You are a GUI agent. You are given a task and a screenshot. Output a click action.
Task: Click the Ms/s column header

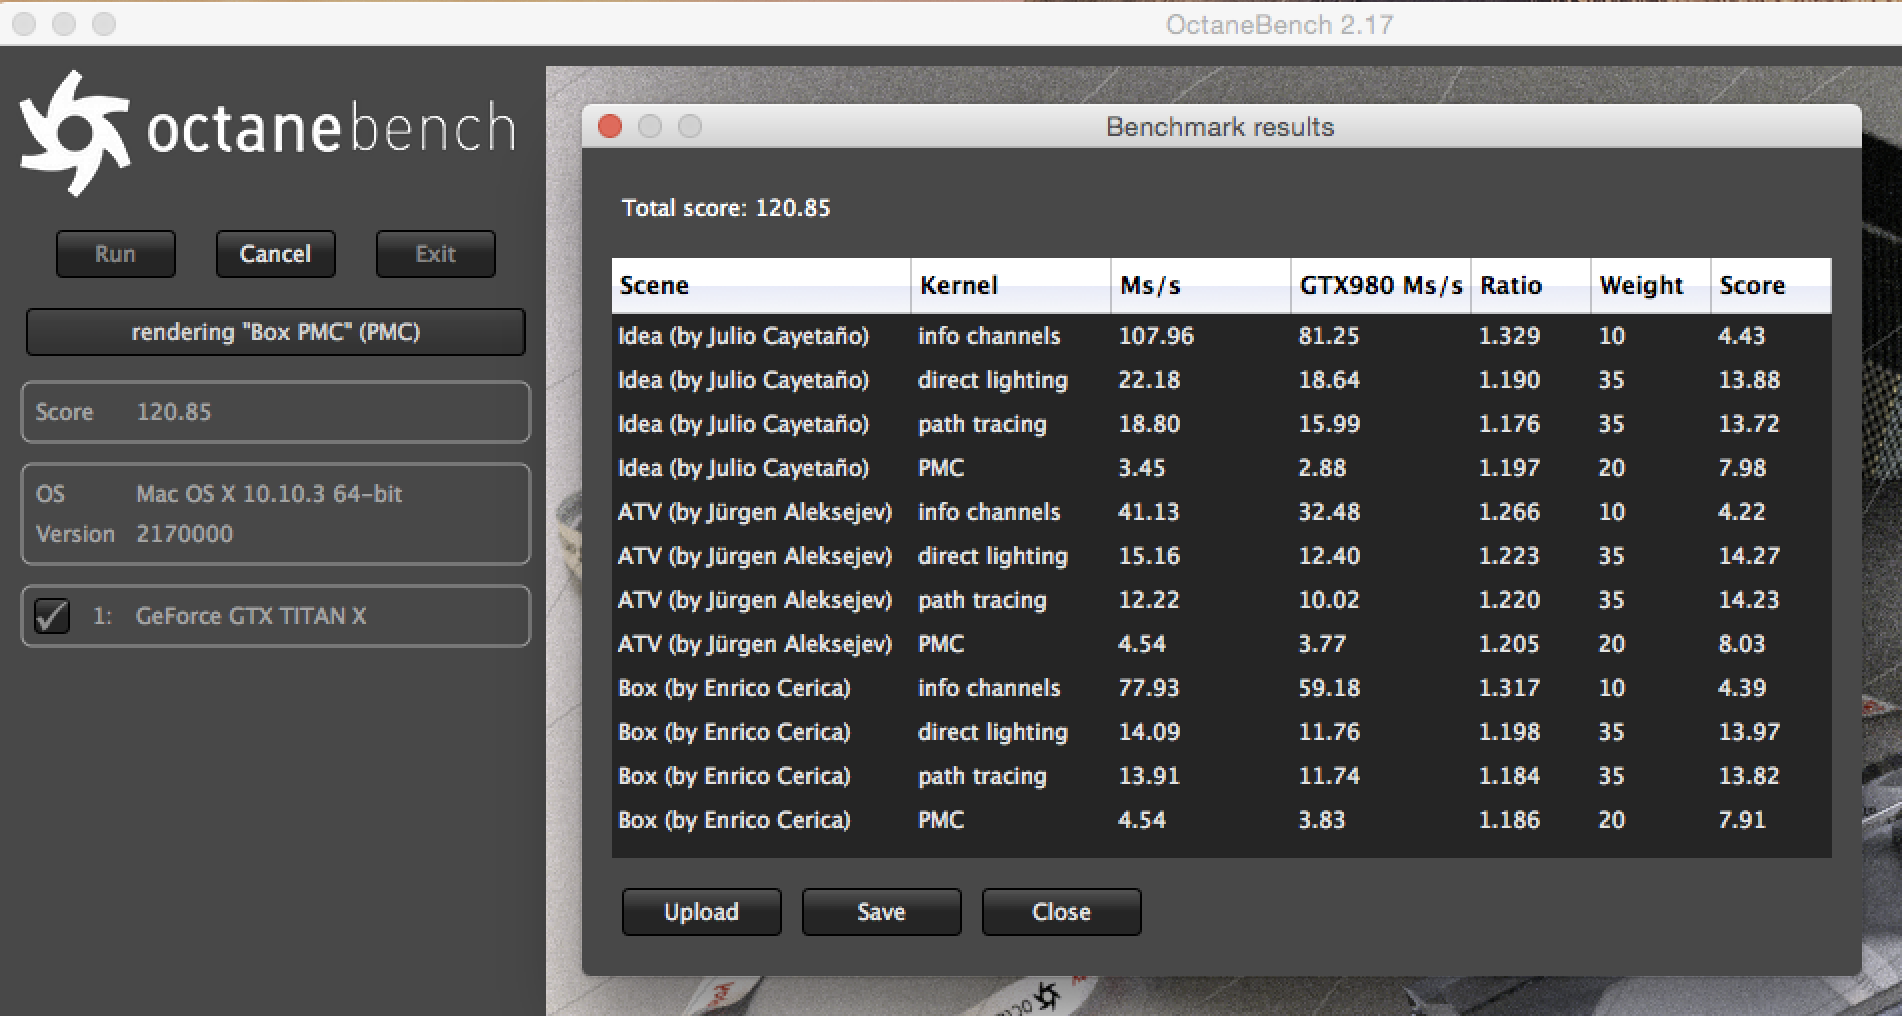[x=1201, y=286]
